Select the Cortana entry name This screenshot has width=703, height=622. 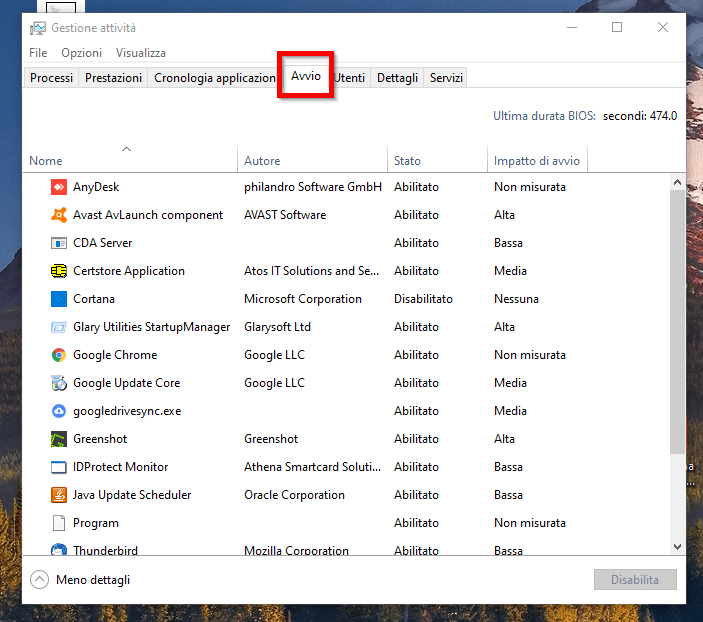click(x=94, y=299)
